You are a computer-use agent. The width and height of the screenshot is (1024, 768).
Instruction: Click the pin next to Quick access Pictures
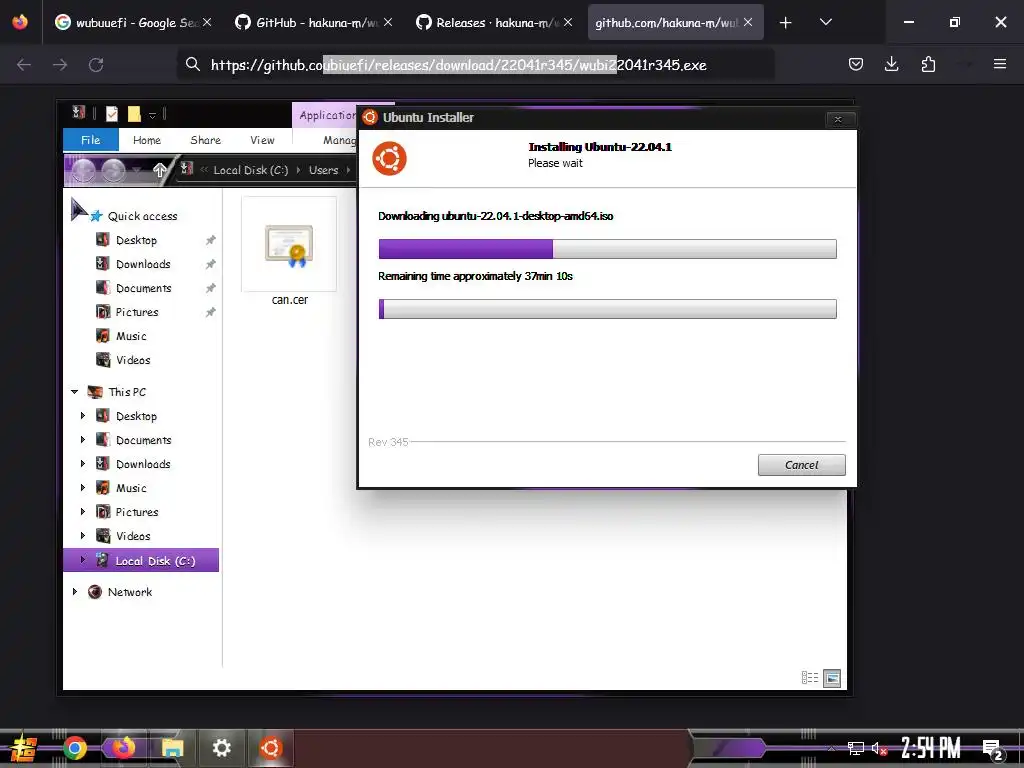coord(210,312)
